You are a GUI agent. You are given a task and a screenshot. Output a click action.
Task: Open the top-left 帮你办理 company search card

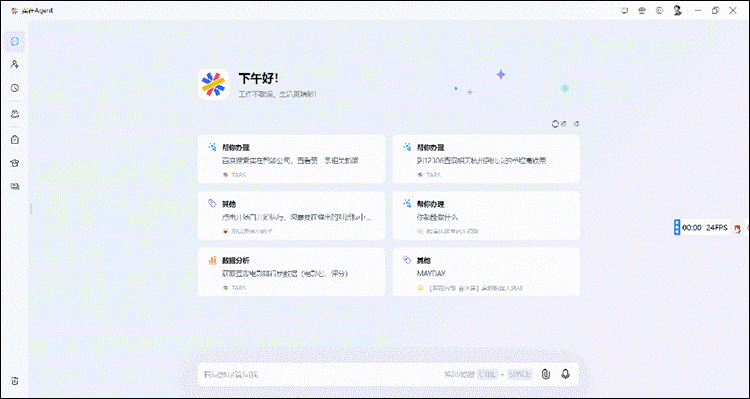pos(291,159)
